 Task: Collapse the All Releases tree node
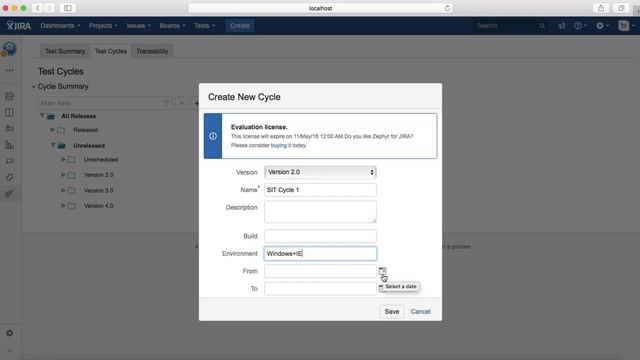[x=42, y=116]
